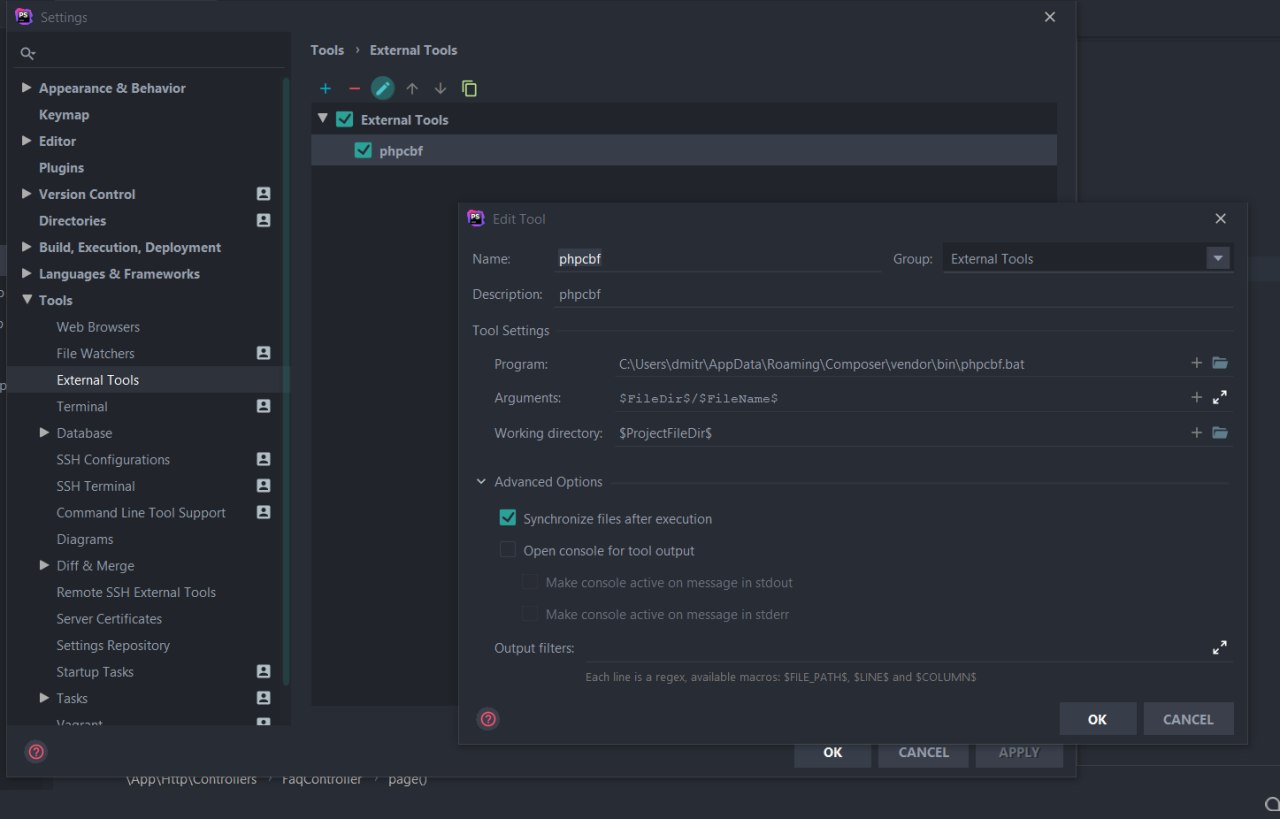Insert macro into Program field
Screen dimensions: 1280x819
[x=1197, y=363]
